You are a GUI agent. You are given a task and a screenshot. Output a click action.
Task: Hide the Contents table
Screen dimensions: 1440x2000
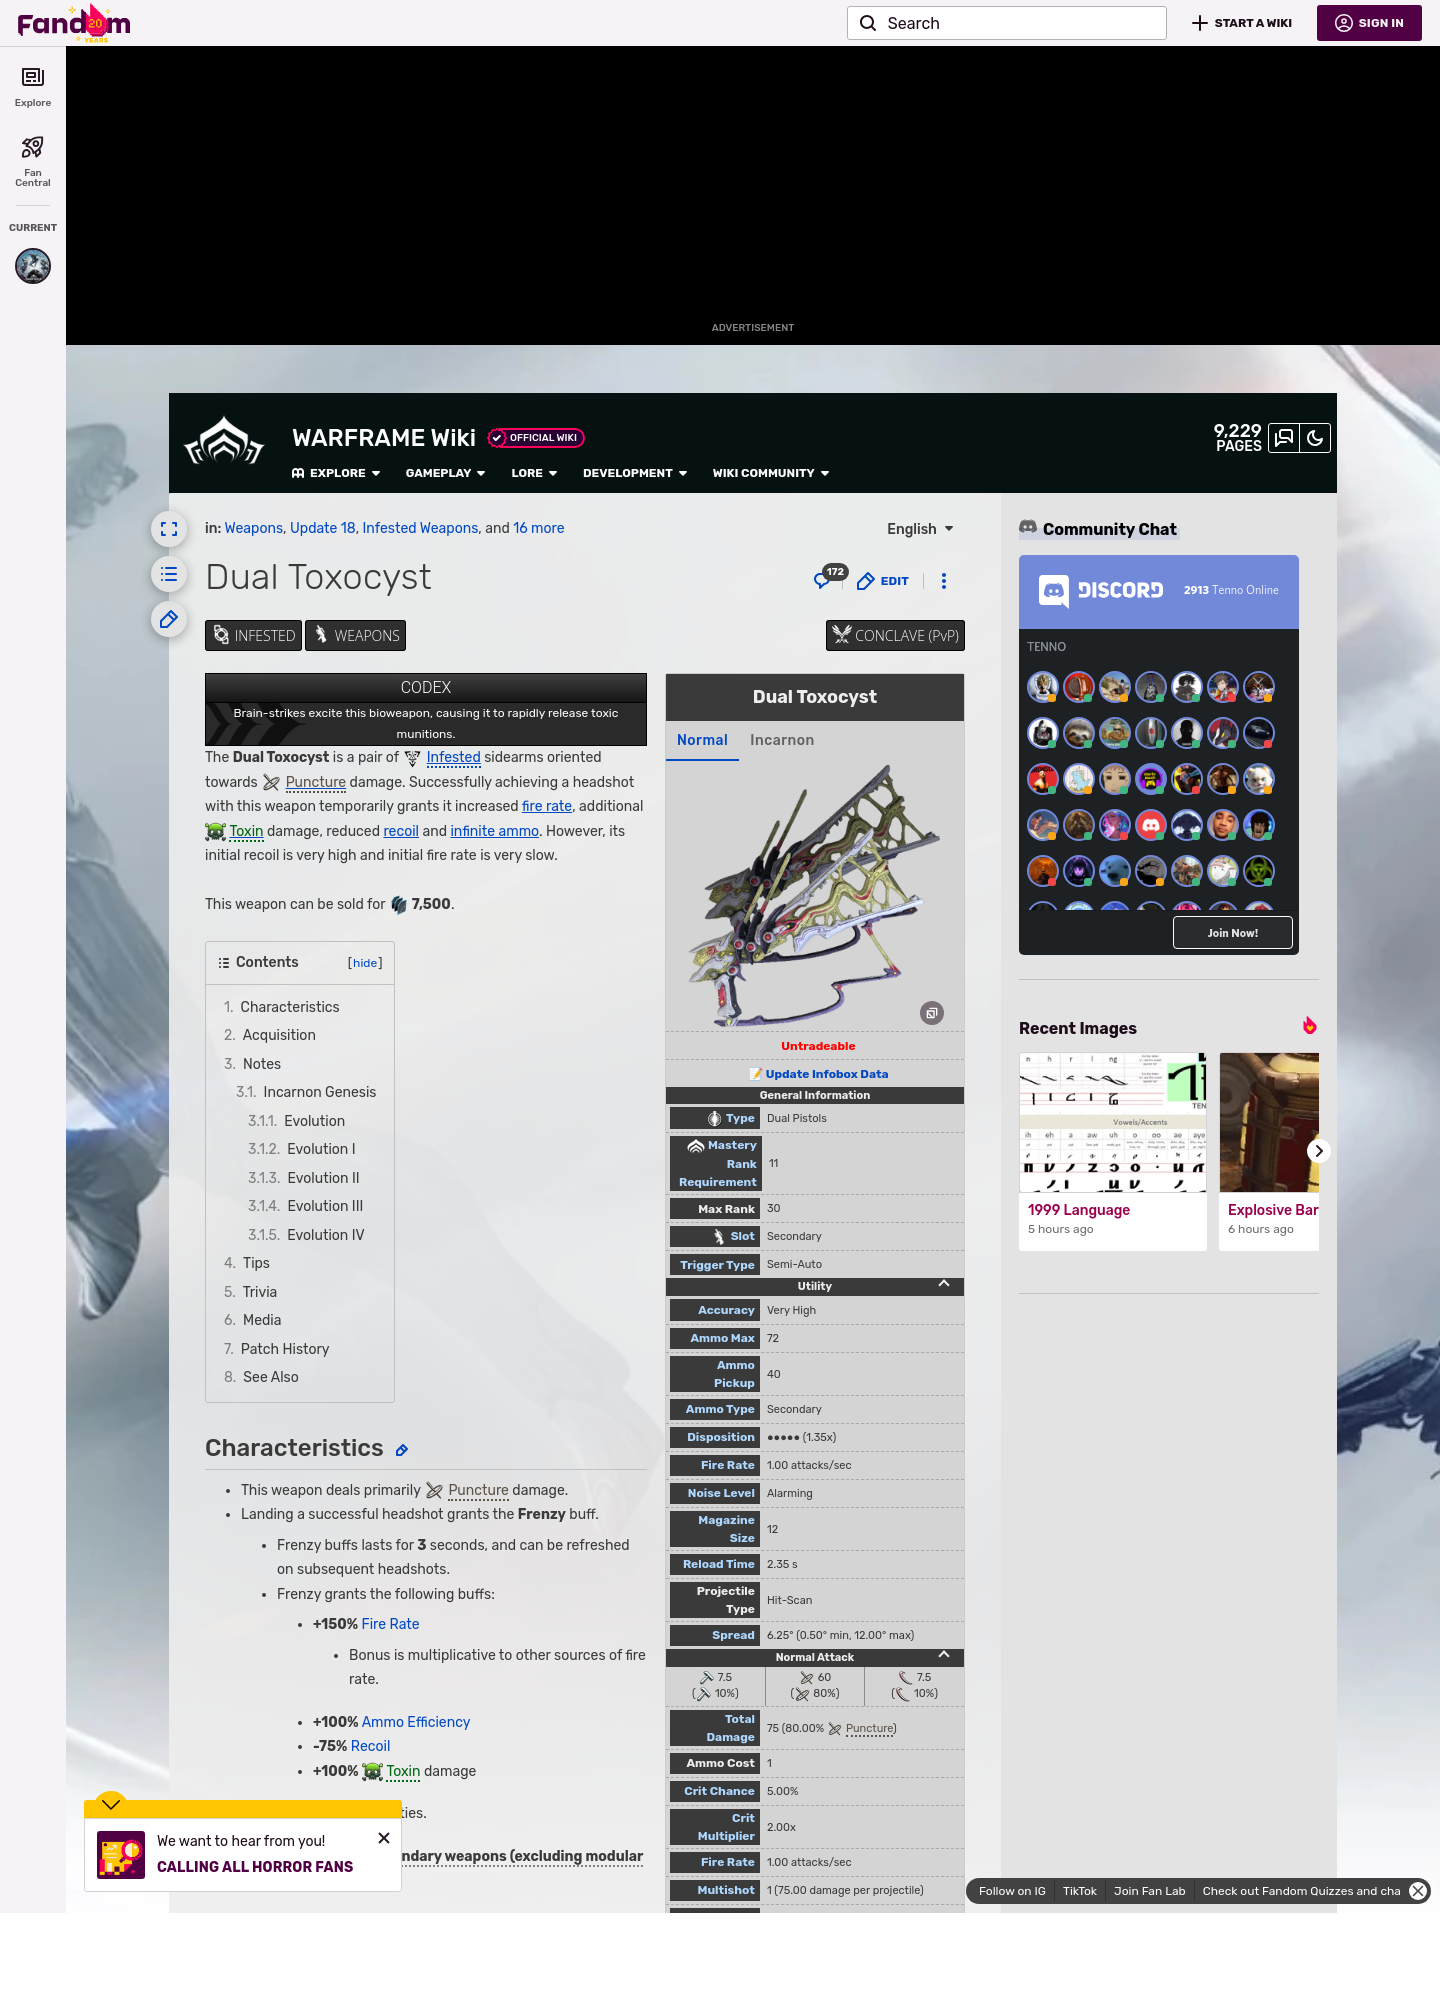(x=365, y=963)
